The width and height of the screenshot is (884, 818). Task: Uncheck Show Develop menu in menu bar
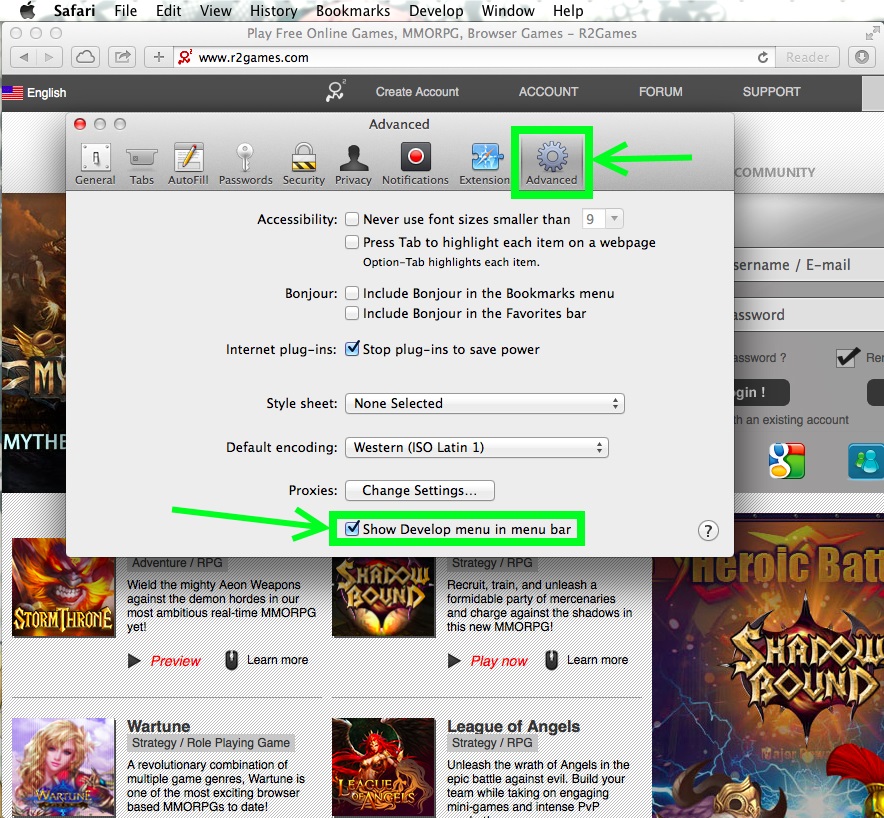352,528
